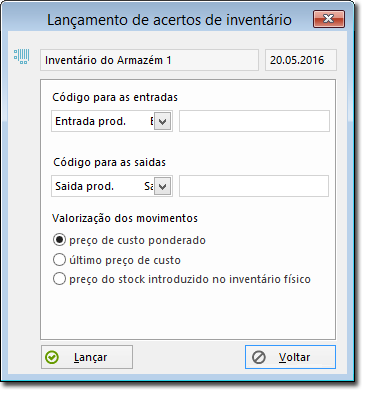The height and width of the screenshot is (394, 365).
Task: Click the green checkmark icon on Lançar
Action: pos(52,357)
